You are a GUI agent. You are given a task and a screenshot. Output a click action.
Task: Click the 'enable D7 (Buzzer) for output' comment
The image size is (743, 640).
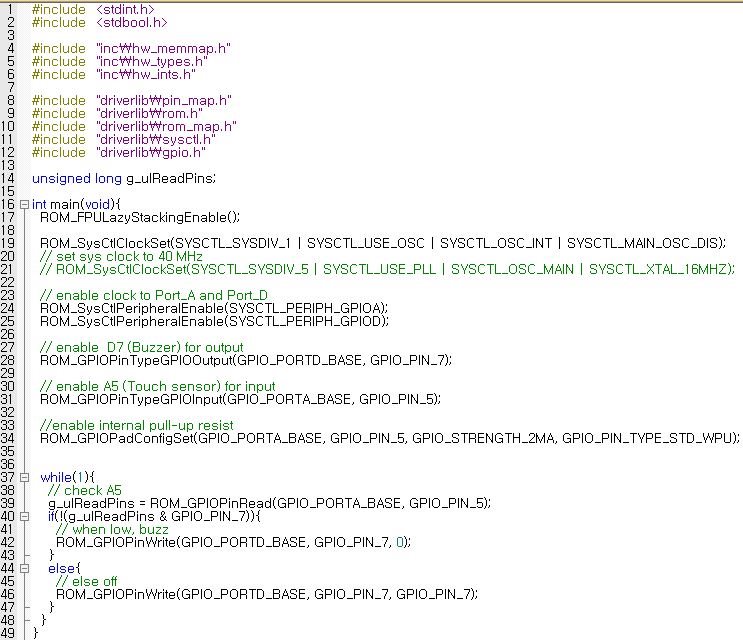[x=142, y=348]
